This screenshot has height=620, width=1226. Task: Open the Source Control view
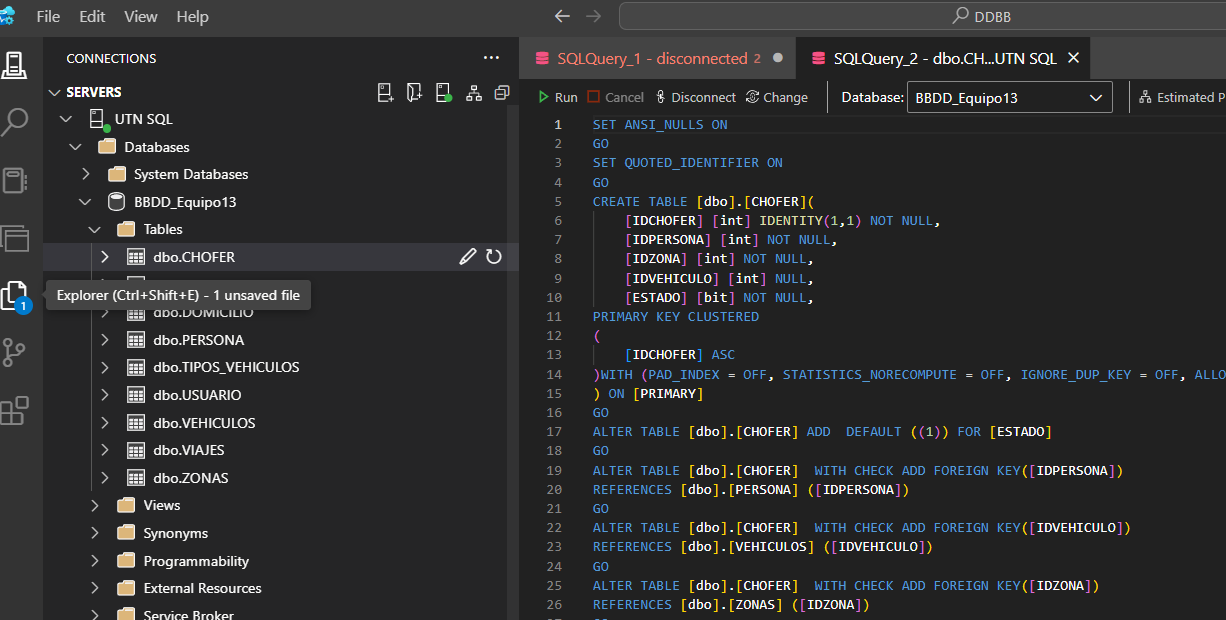tap(15, 353)
